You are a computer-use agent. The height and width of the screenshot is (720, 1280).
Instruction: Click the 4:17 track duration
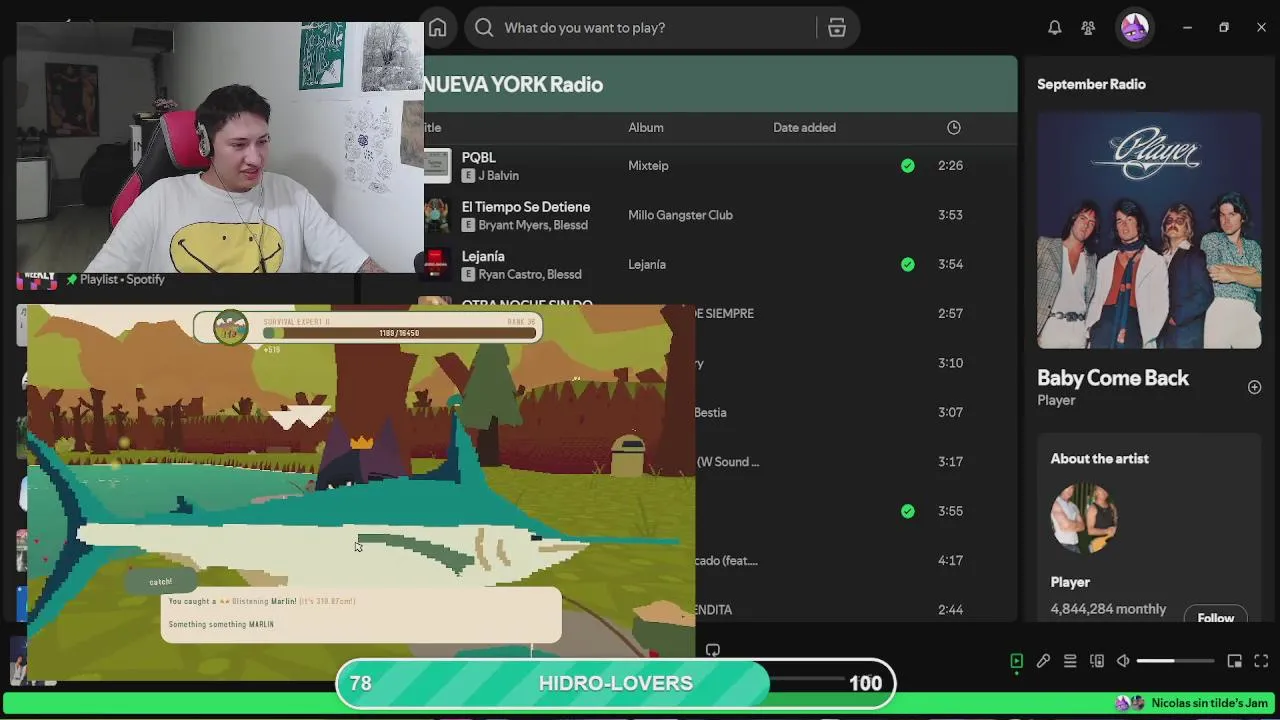point(950,560)
